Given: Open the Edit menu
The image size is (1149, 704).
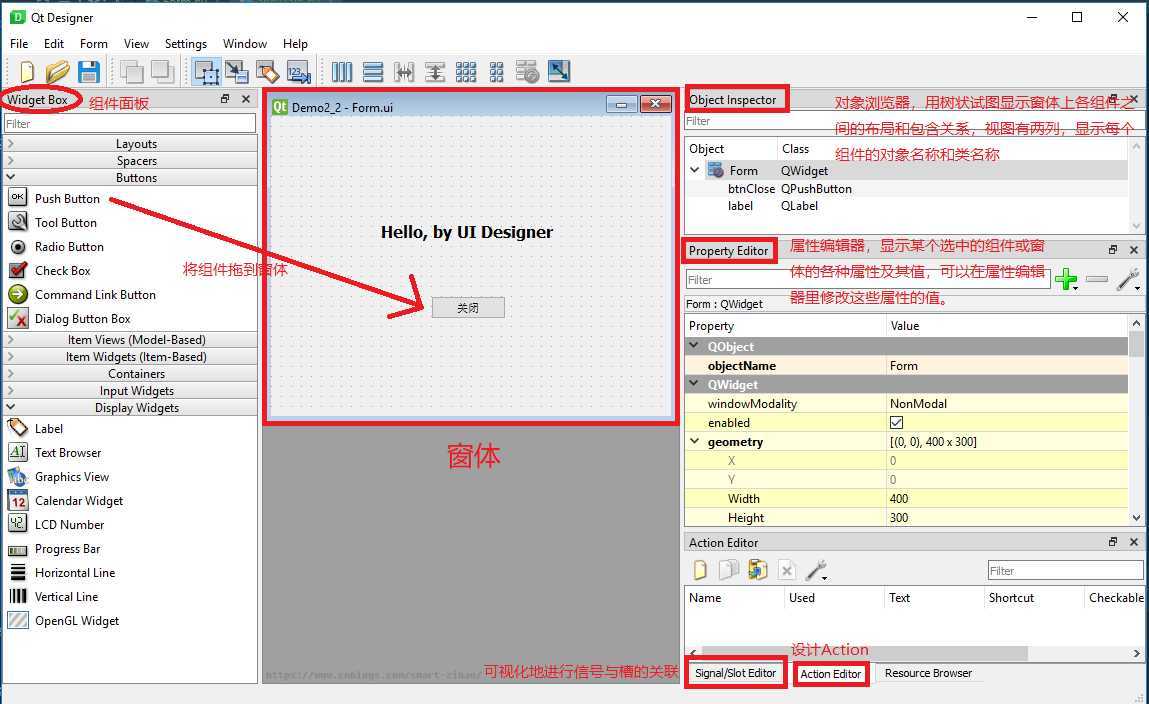Looking at the screenshot, I should [53, 44].
